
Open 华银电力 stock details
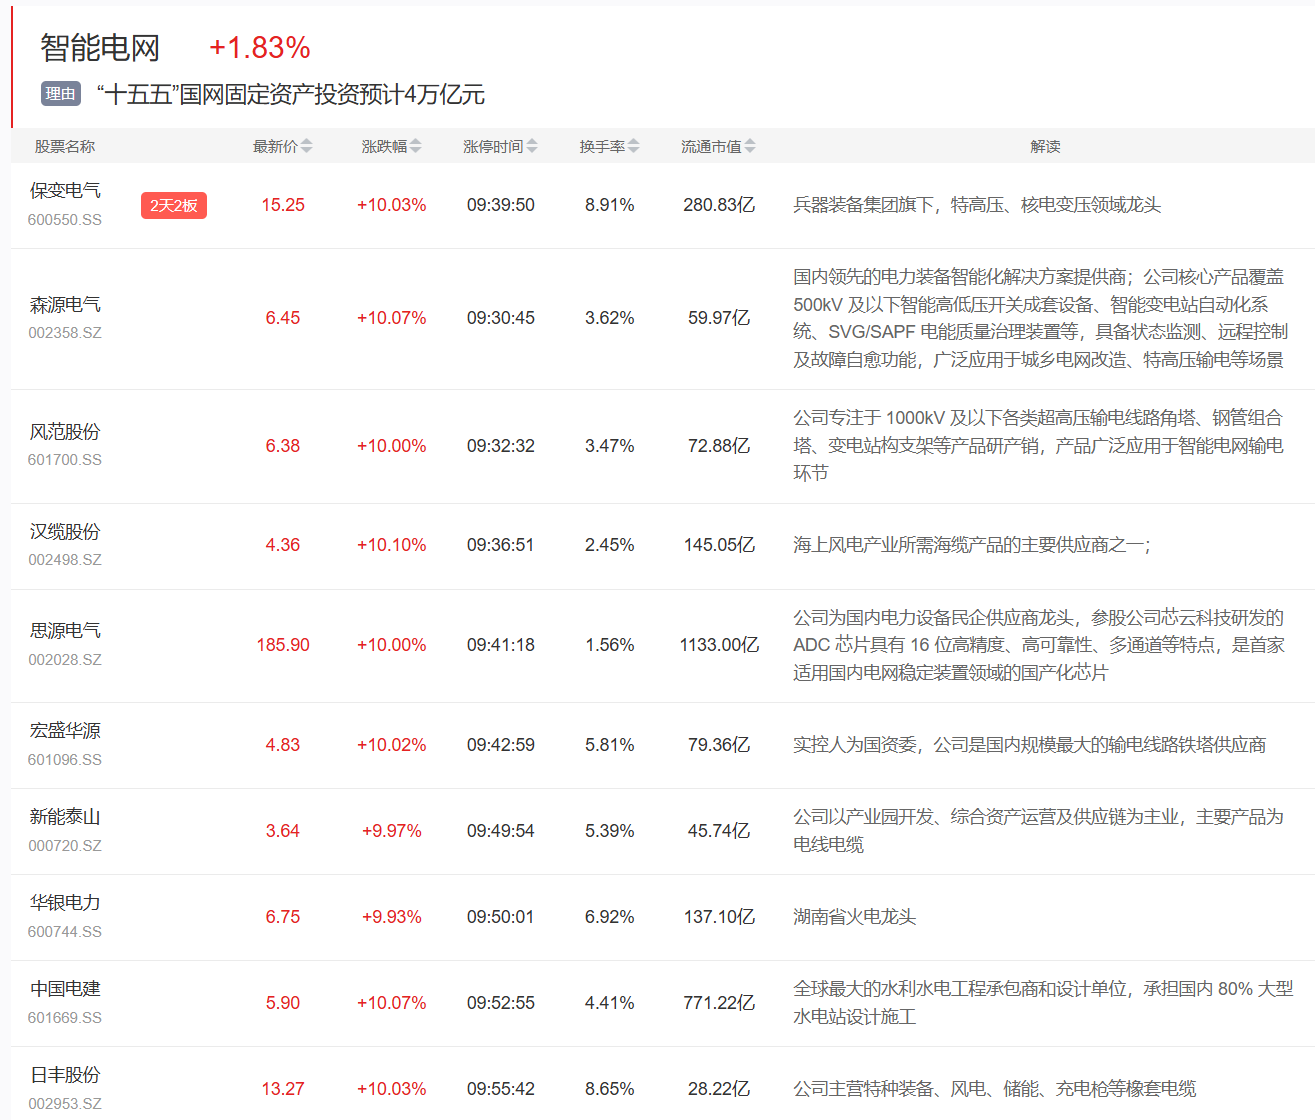tap(65, 903)
